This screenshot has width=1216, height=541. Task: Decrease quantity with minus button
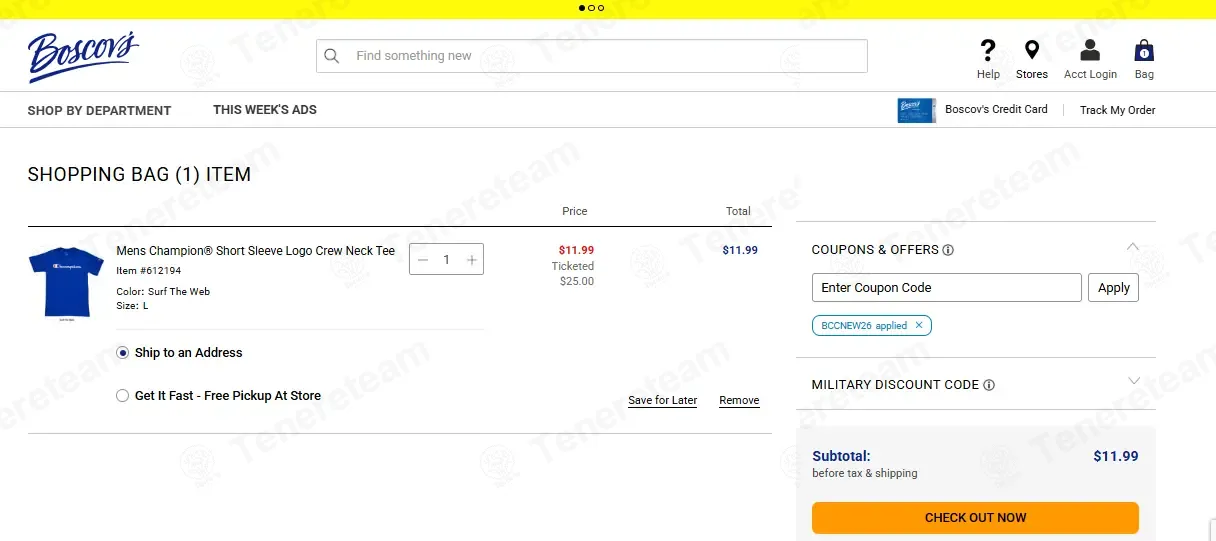coord(423,260)
